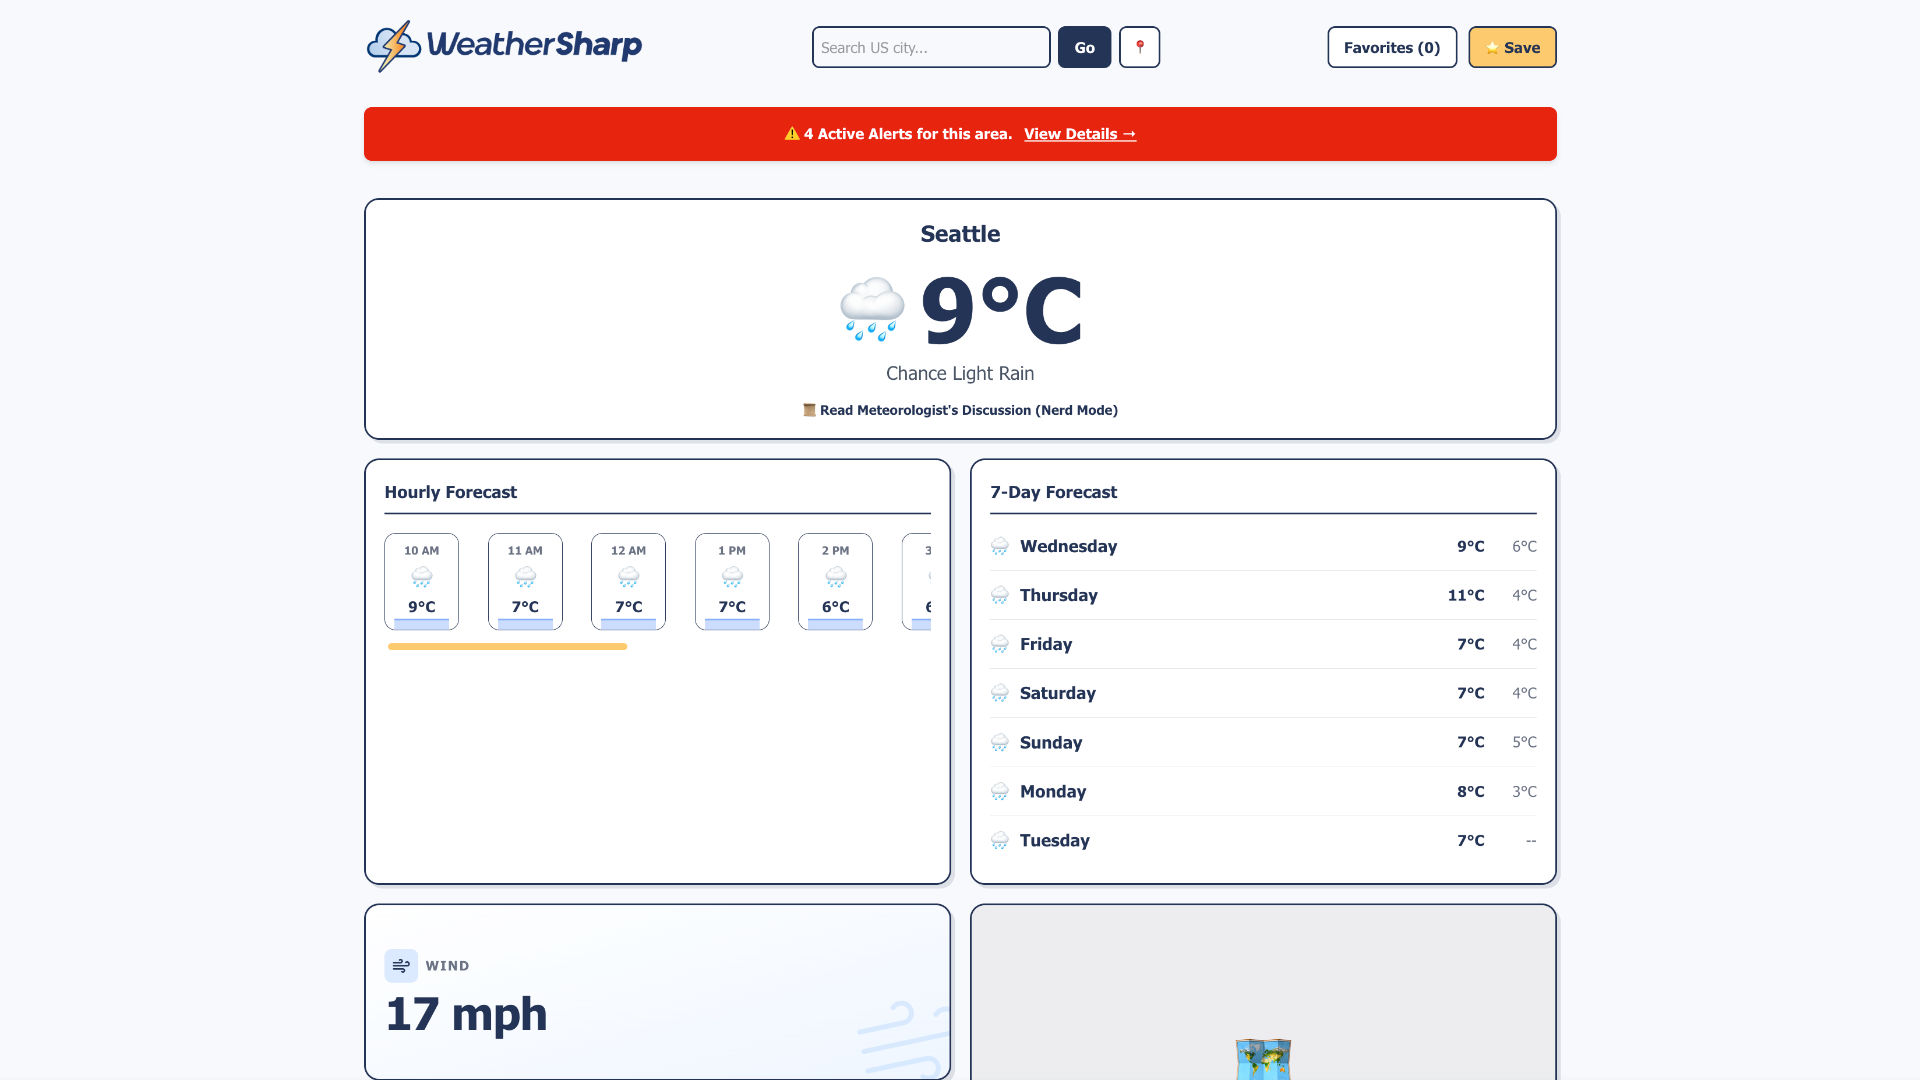Click the world map image at the bottom
This screenshot has height=1080, width=1920.
click(1264, 1059)
